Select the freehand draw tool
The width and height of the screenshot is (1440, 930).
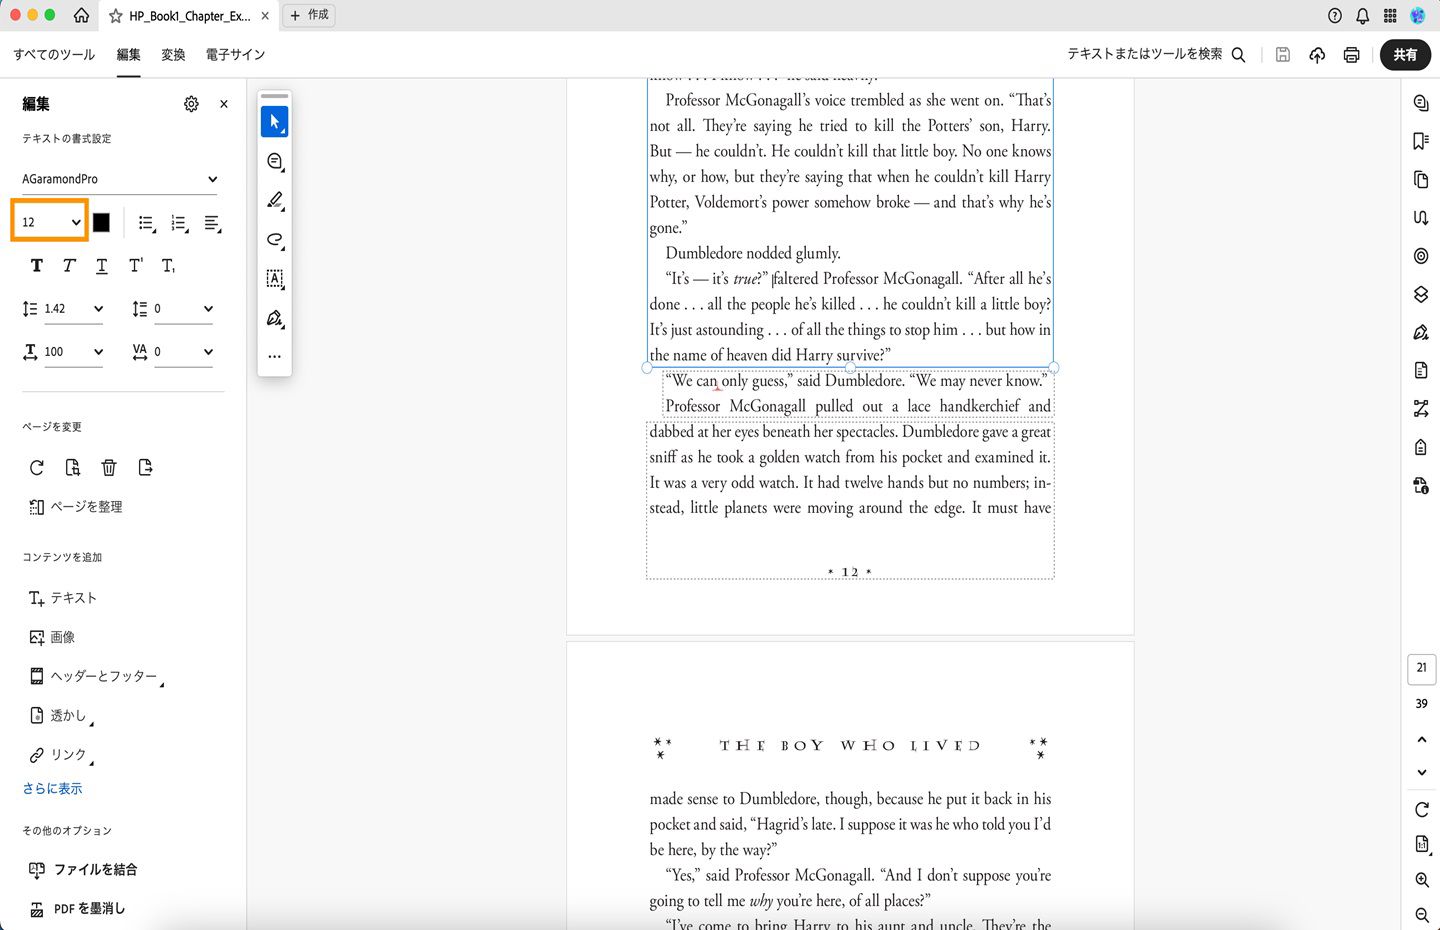click(274, 240)
